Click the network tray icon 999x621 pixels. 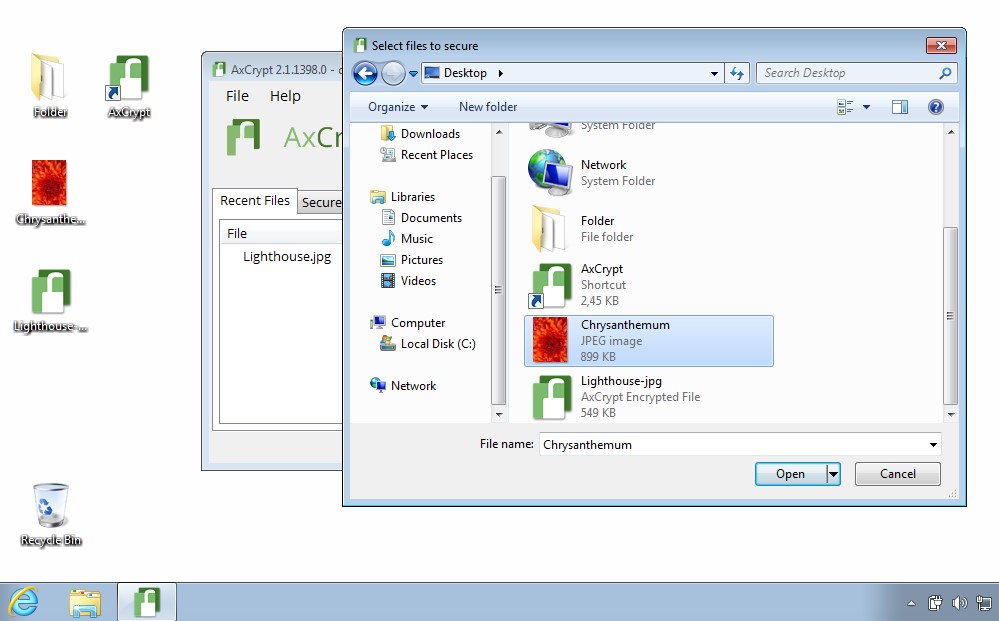coord(984,603)
